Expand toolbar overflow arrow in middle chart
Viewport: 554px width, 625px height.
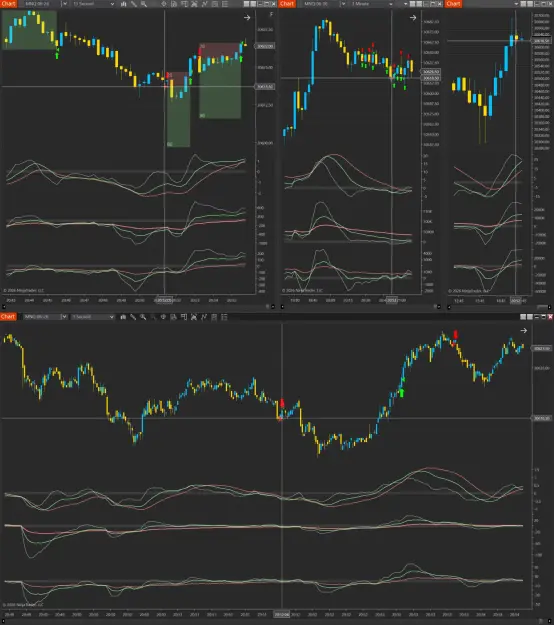coord(406,4)
